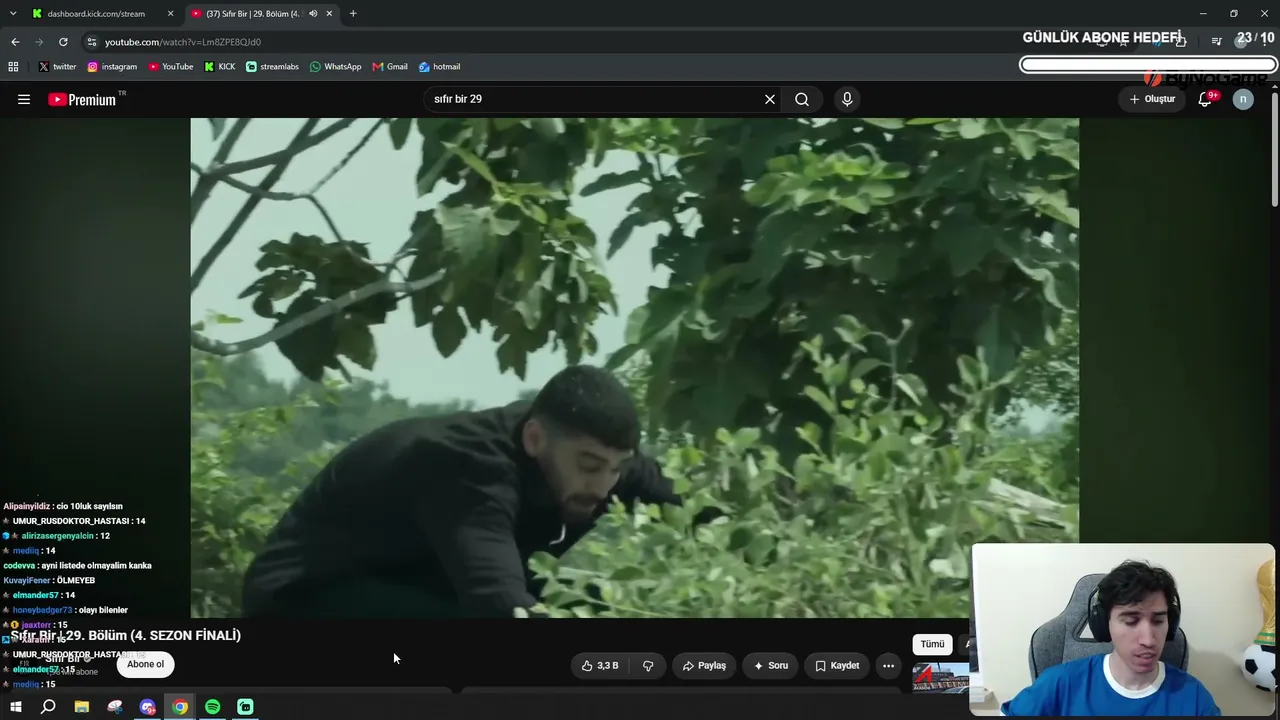View site information icon in address bar
This screenshot has height=720, width=1280.
92,42
